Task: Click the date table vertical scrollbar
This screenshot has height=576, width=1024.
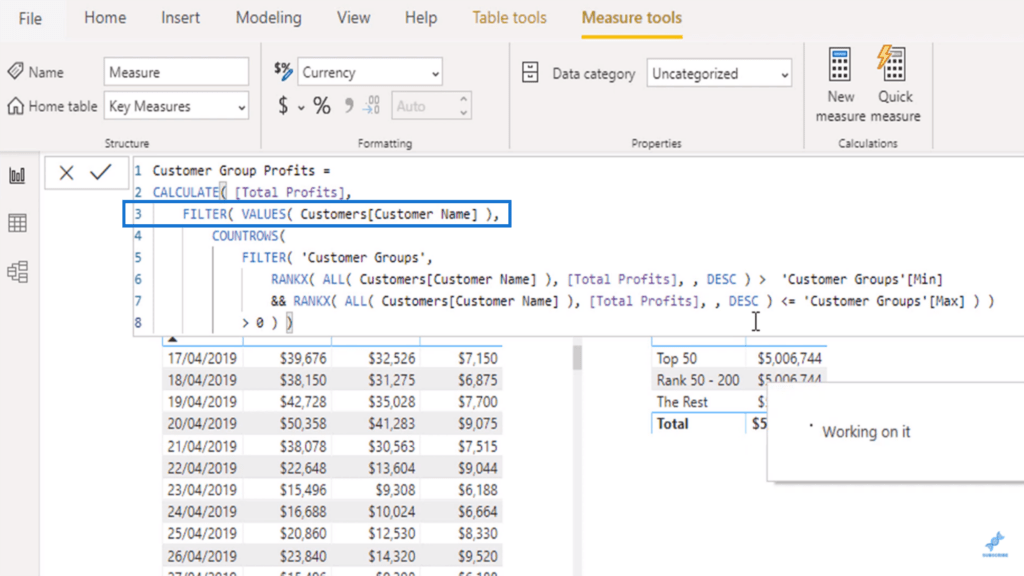Action: coord(577,358)
